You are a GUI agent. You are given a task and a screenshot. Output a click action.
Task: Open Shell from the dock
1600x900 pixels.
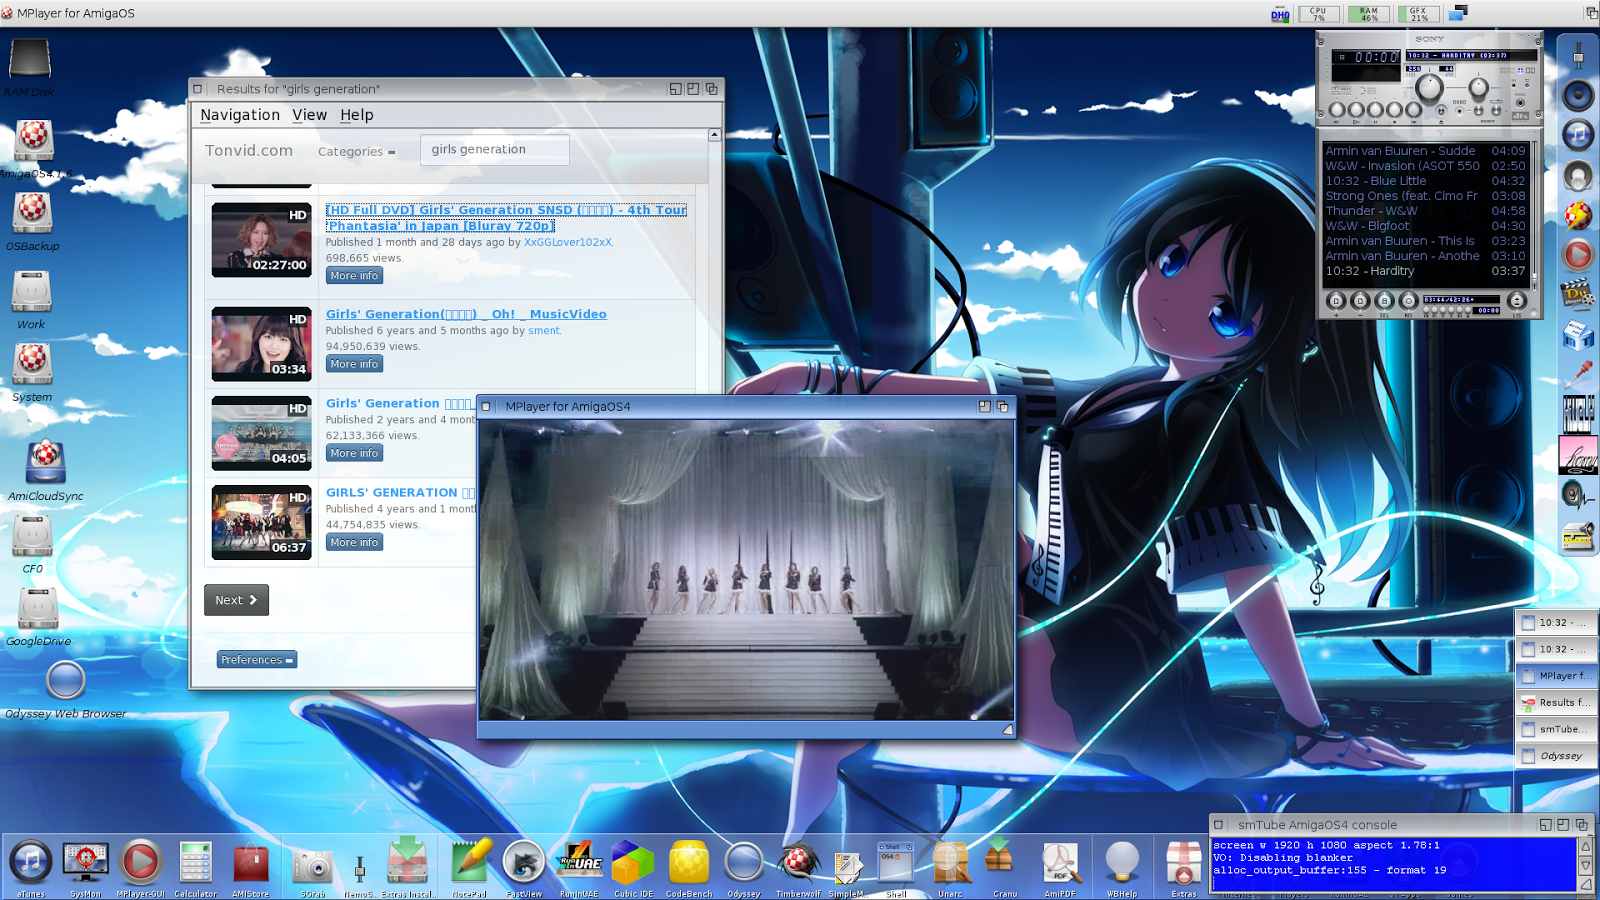pyautogui.click(x=896, y=863)
